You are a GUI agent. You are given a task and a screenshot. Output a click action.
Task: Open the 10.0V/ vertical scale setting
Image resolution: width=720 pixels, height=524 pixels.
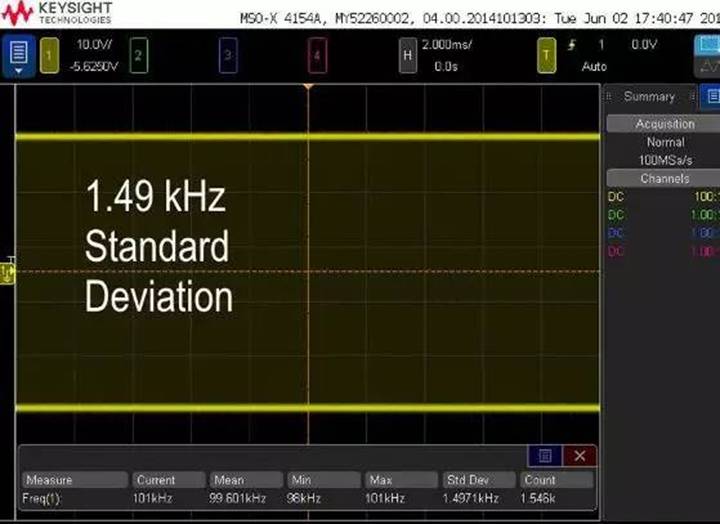pyautogui.click(x=95, y=45)
